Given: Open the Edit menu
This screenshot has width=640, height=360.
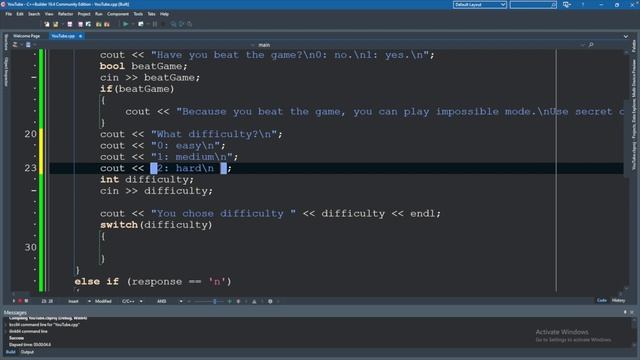Looking at the screenshot, I should point(20,14).
